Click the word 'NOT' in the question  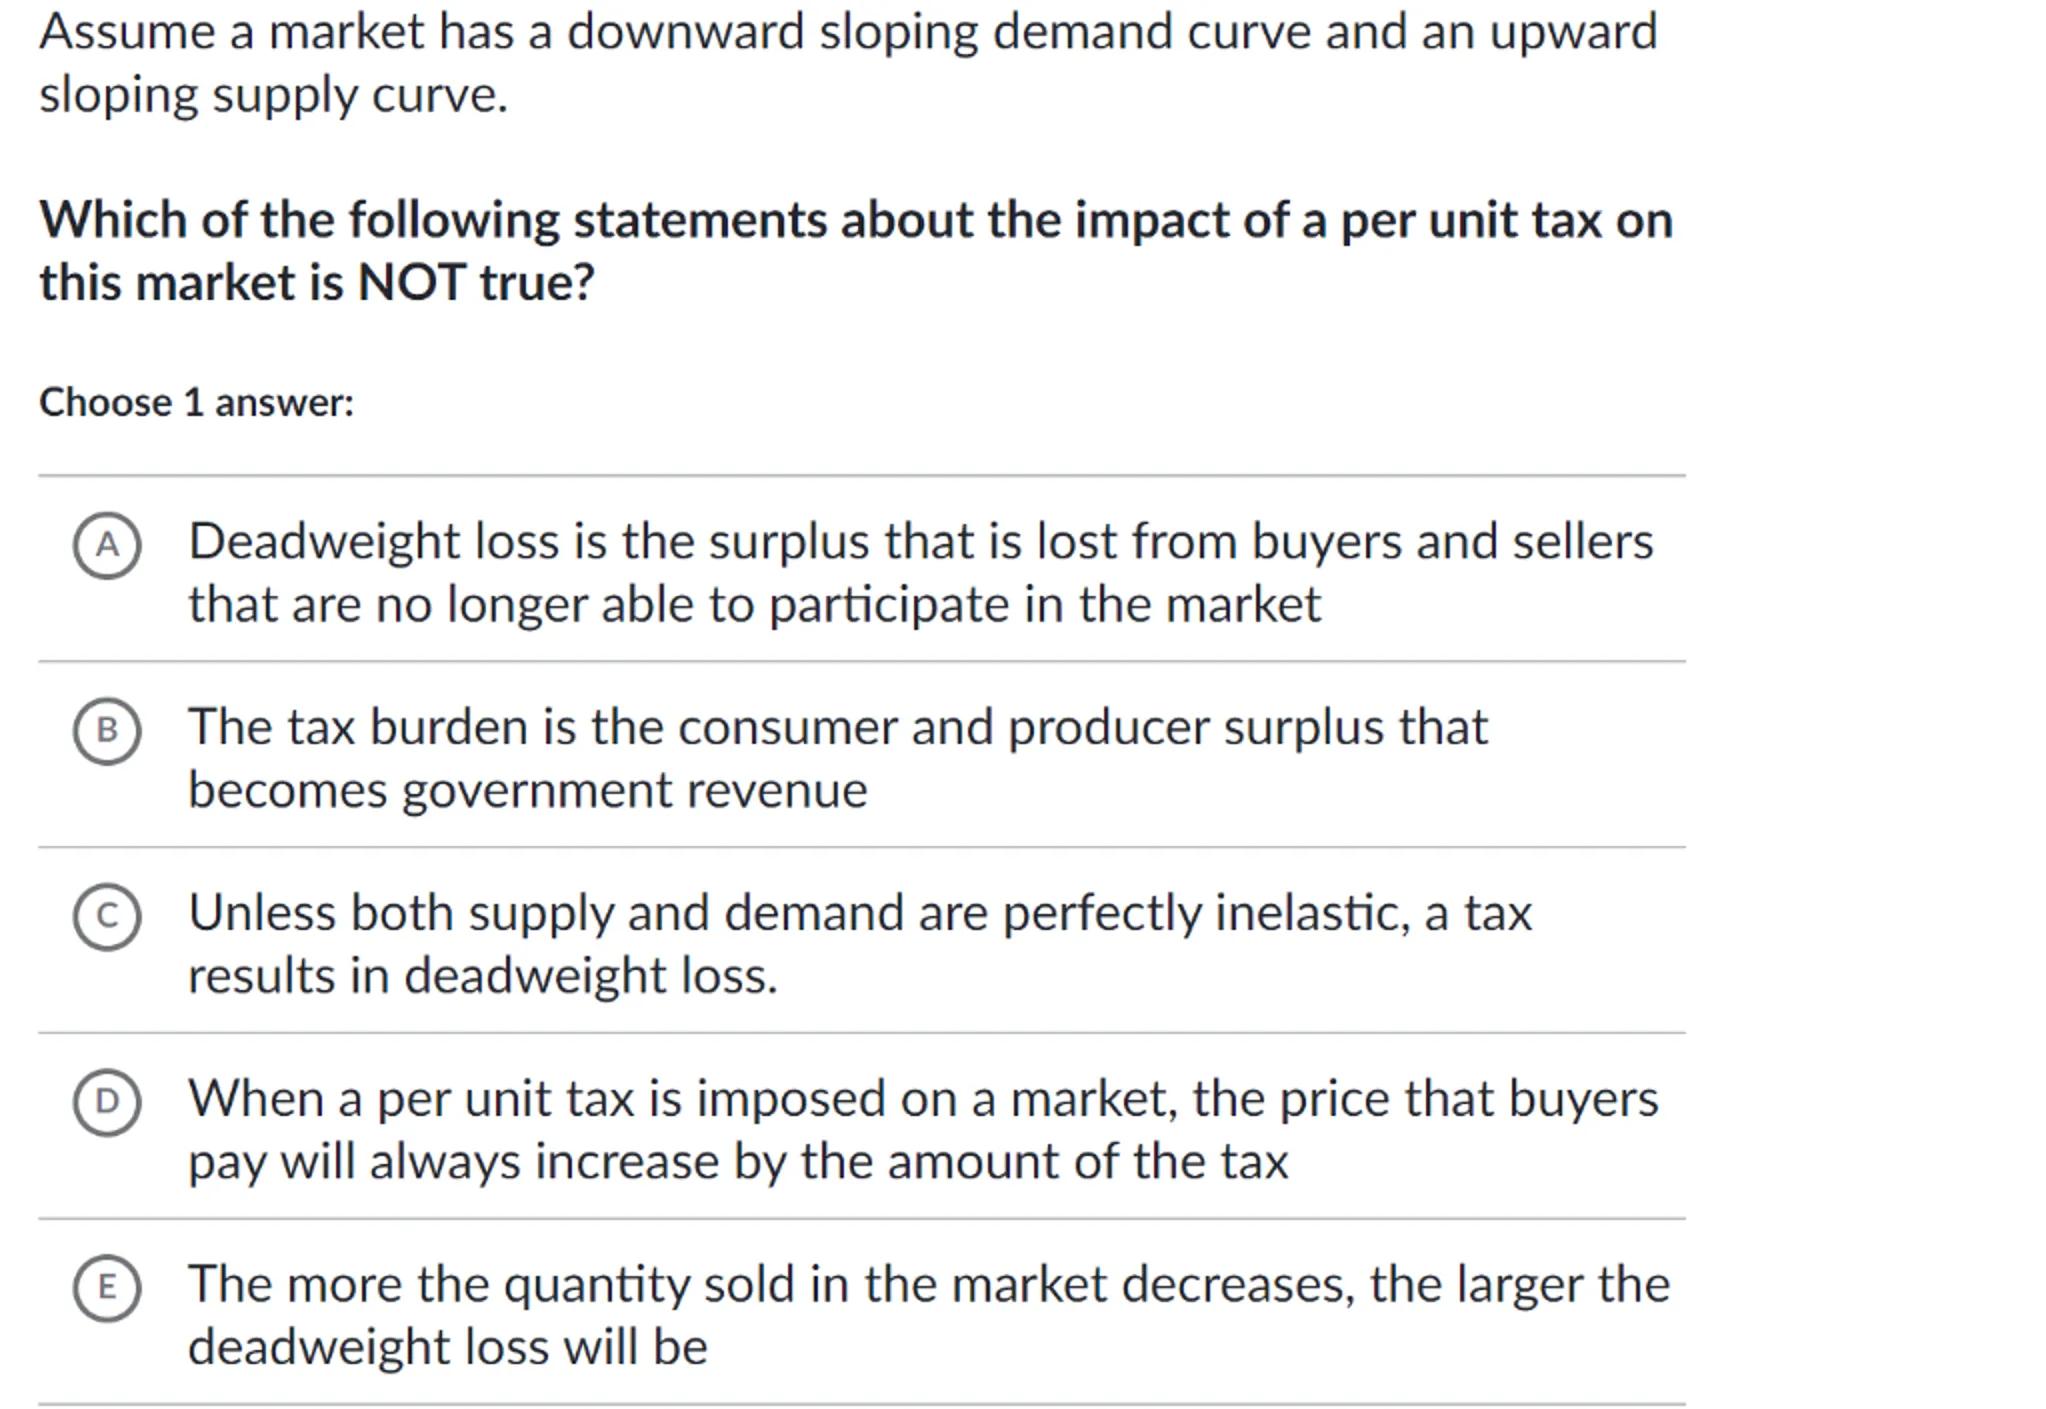[411, 283]
